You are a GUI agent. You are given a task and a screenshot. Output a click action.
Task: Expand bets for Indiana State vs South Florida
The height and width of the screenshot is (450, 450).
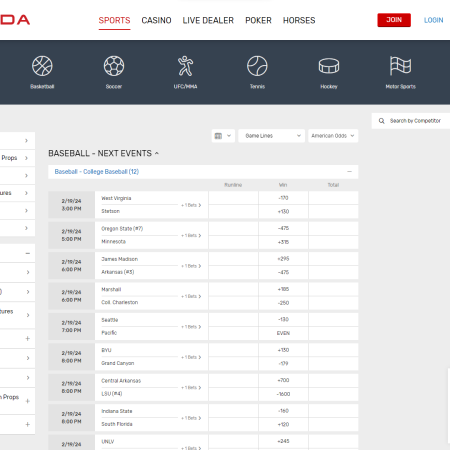point(191,418)
